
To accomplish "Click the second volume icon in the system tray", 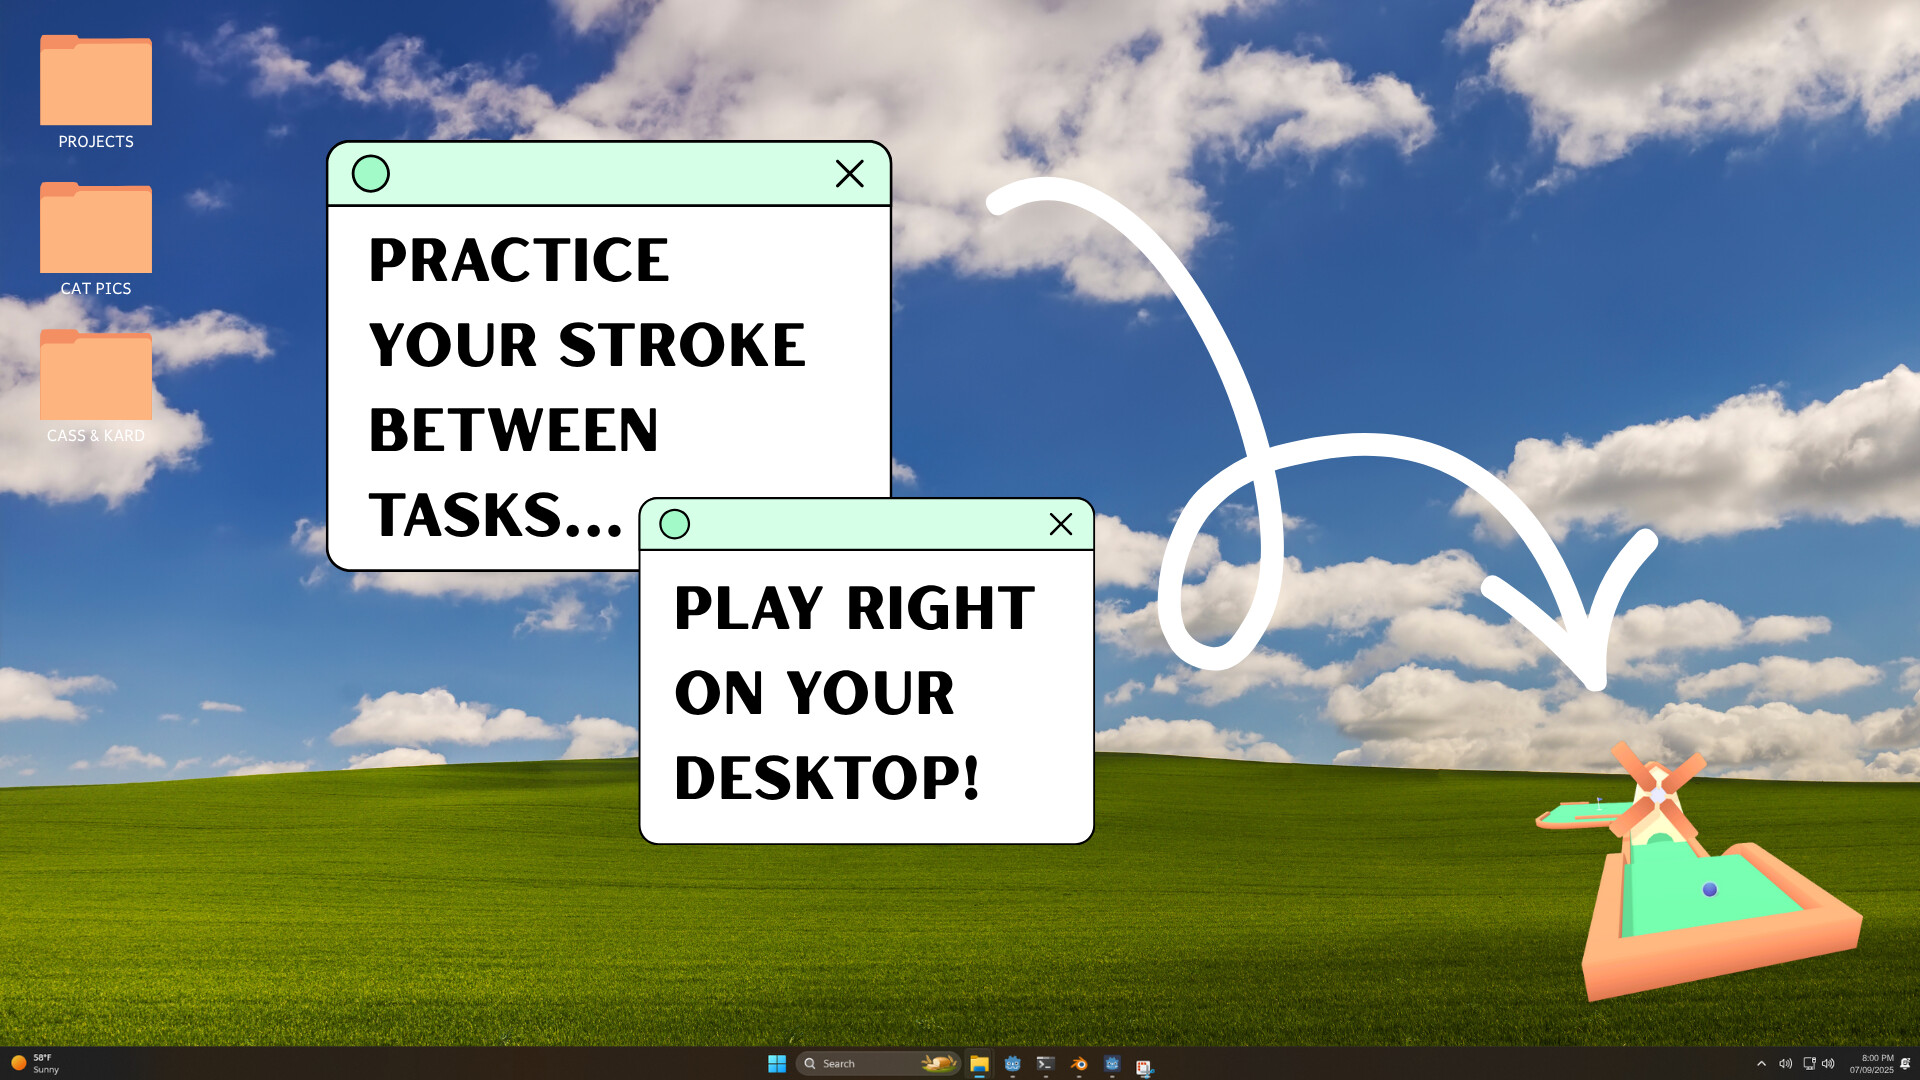I will (1829, 1063).
